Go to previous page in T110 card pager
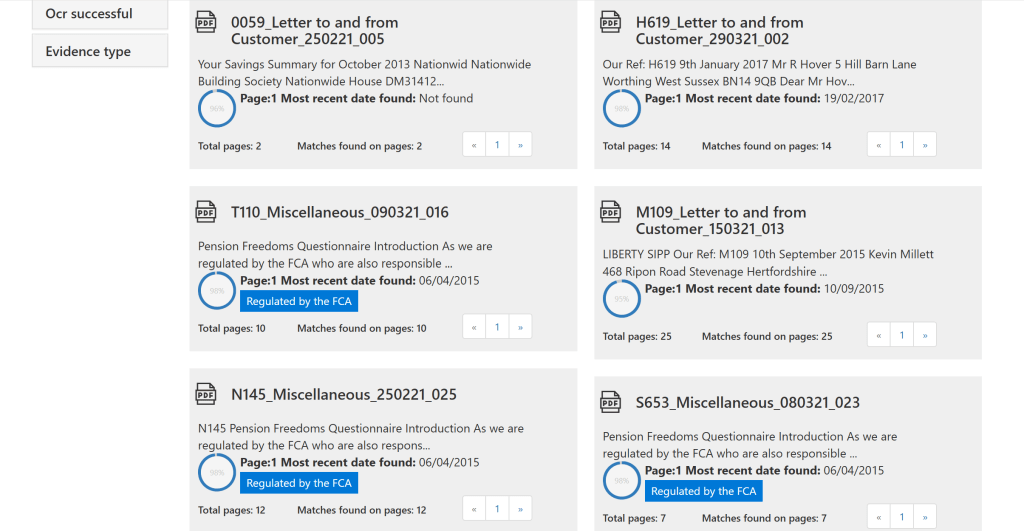This screenshot has height=531, width=1024. (x=474, y=327)
